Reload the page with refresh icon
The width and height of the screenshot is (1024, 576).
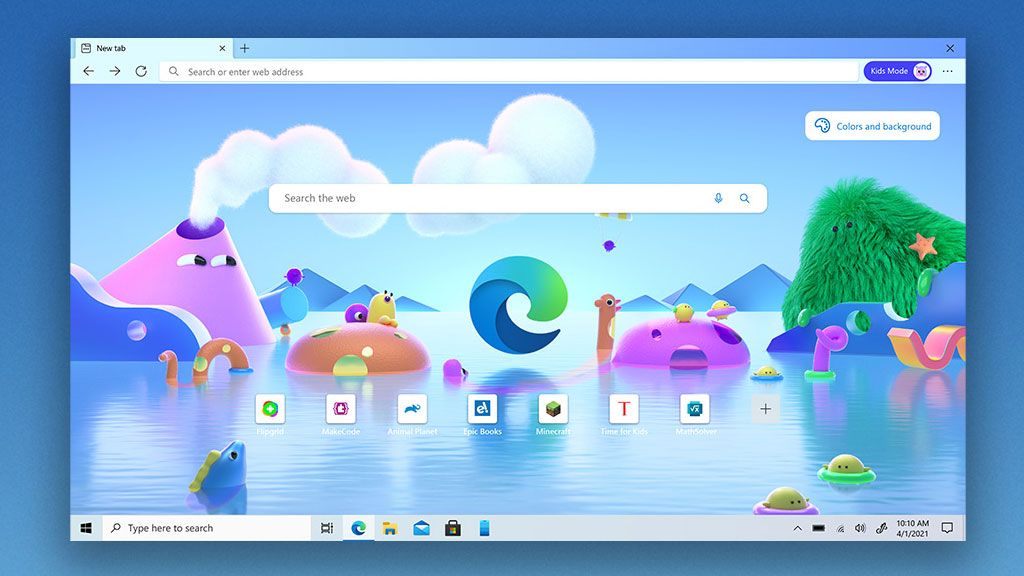point(141,71)
